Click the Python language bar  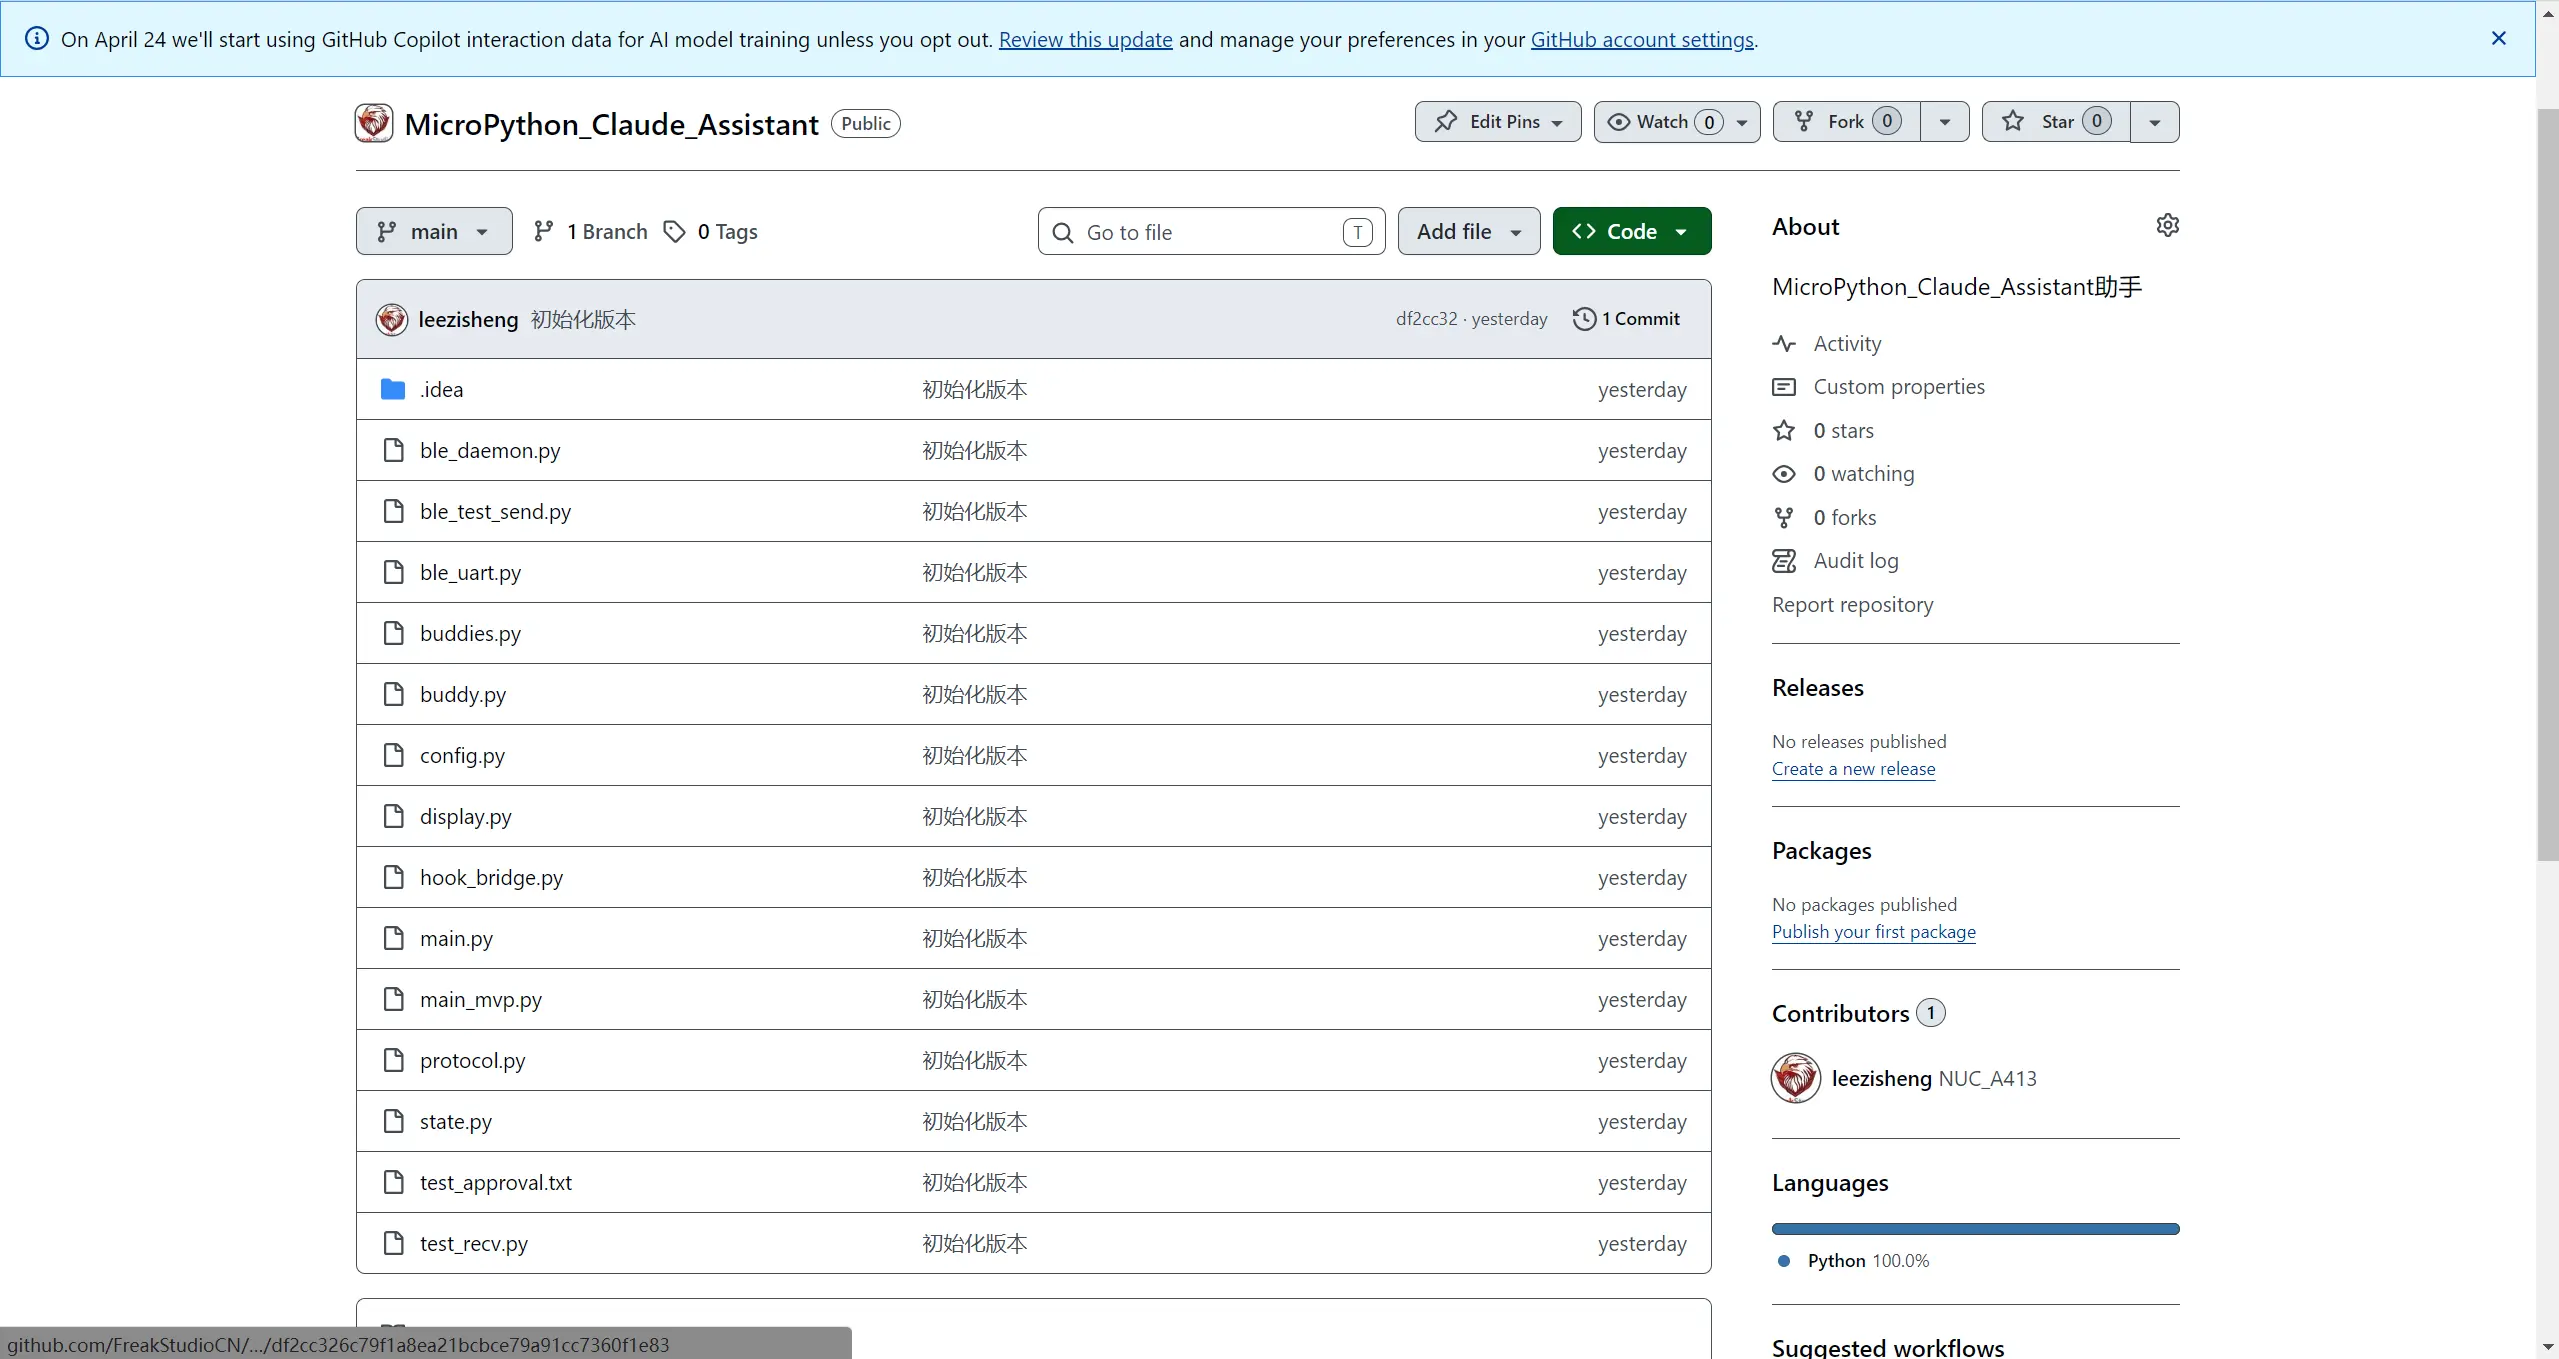click(1974, 1229)
